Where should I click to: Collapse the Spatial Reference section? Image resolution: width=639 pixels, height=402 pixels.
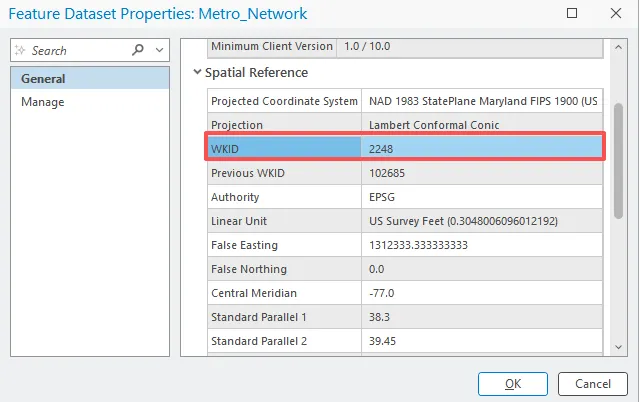point(197,73)
